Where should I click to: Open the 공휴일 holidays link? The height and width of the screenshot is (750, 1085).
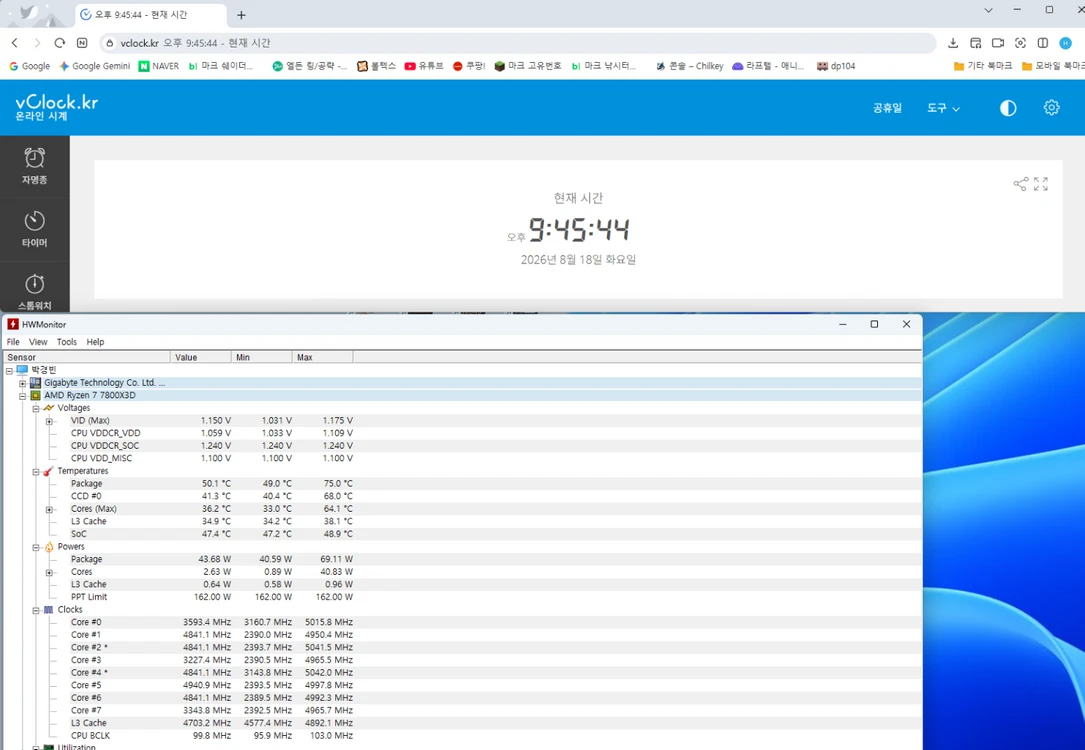(887, 108)
